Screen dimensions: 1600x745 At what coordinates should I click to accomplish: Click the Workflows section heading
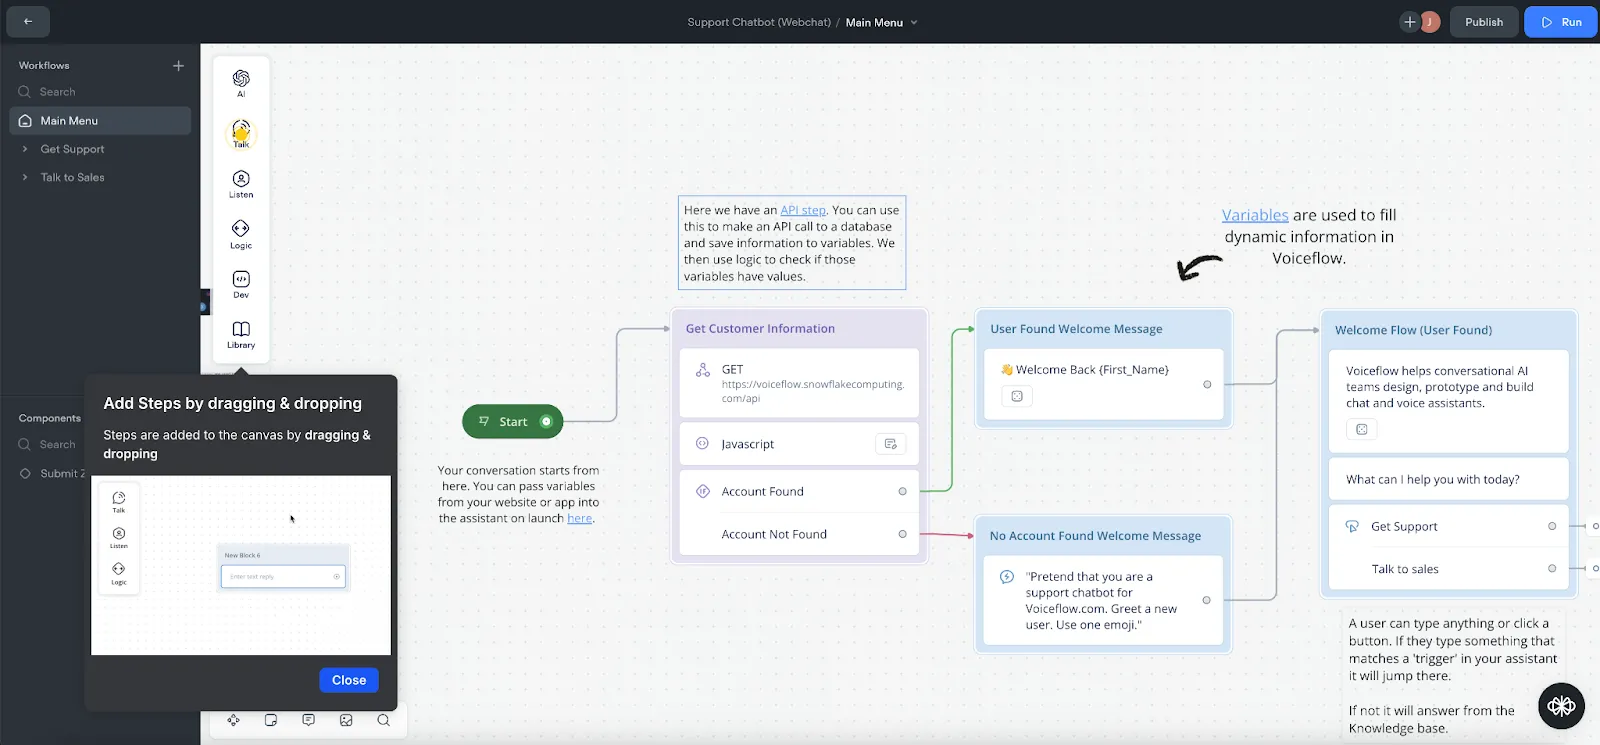click(44, 66)
